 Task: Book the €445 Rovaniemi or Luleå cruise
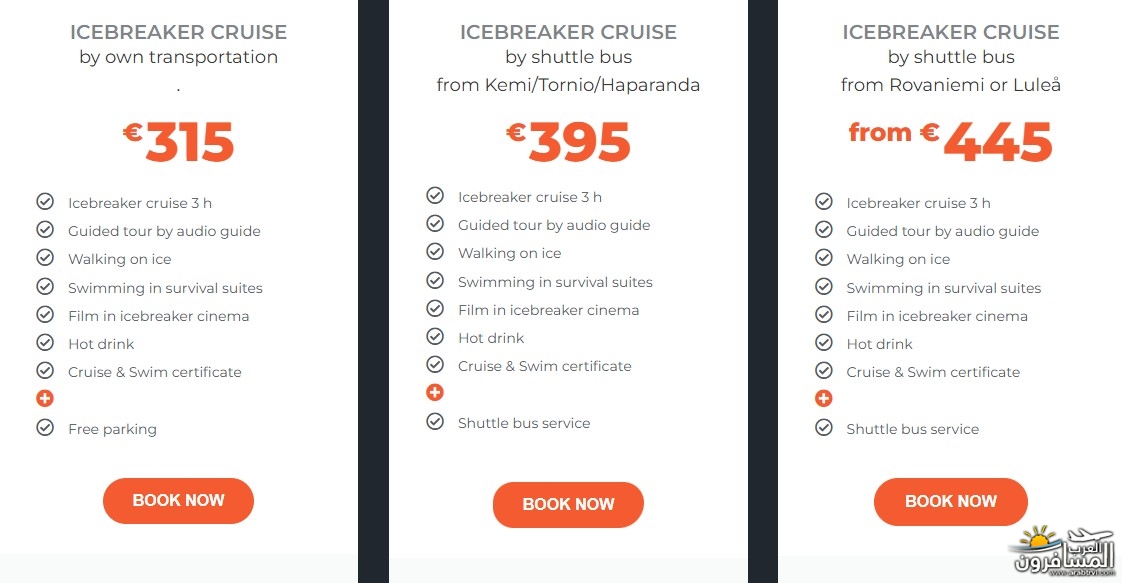pyautogui.click(x=950, y=501)
